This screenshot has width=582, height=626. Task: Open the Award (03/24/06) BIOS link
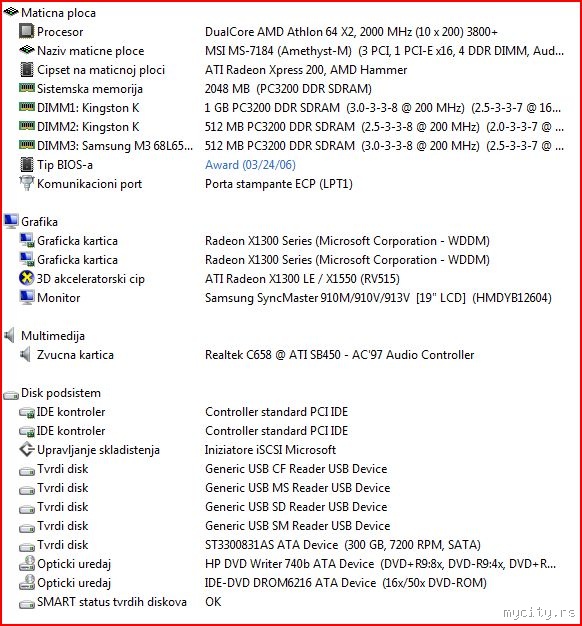click(x=250, y=164)
